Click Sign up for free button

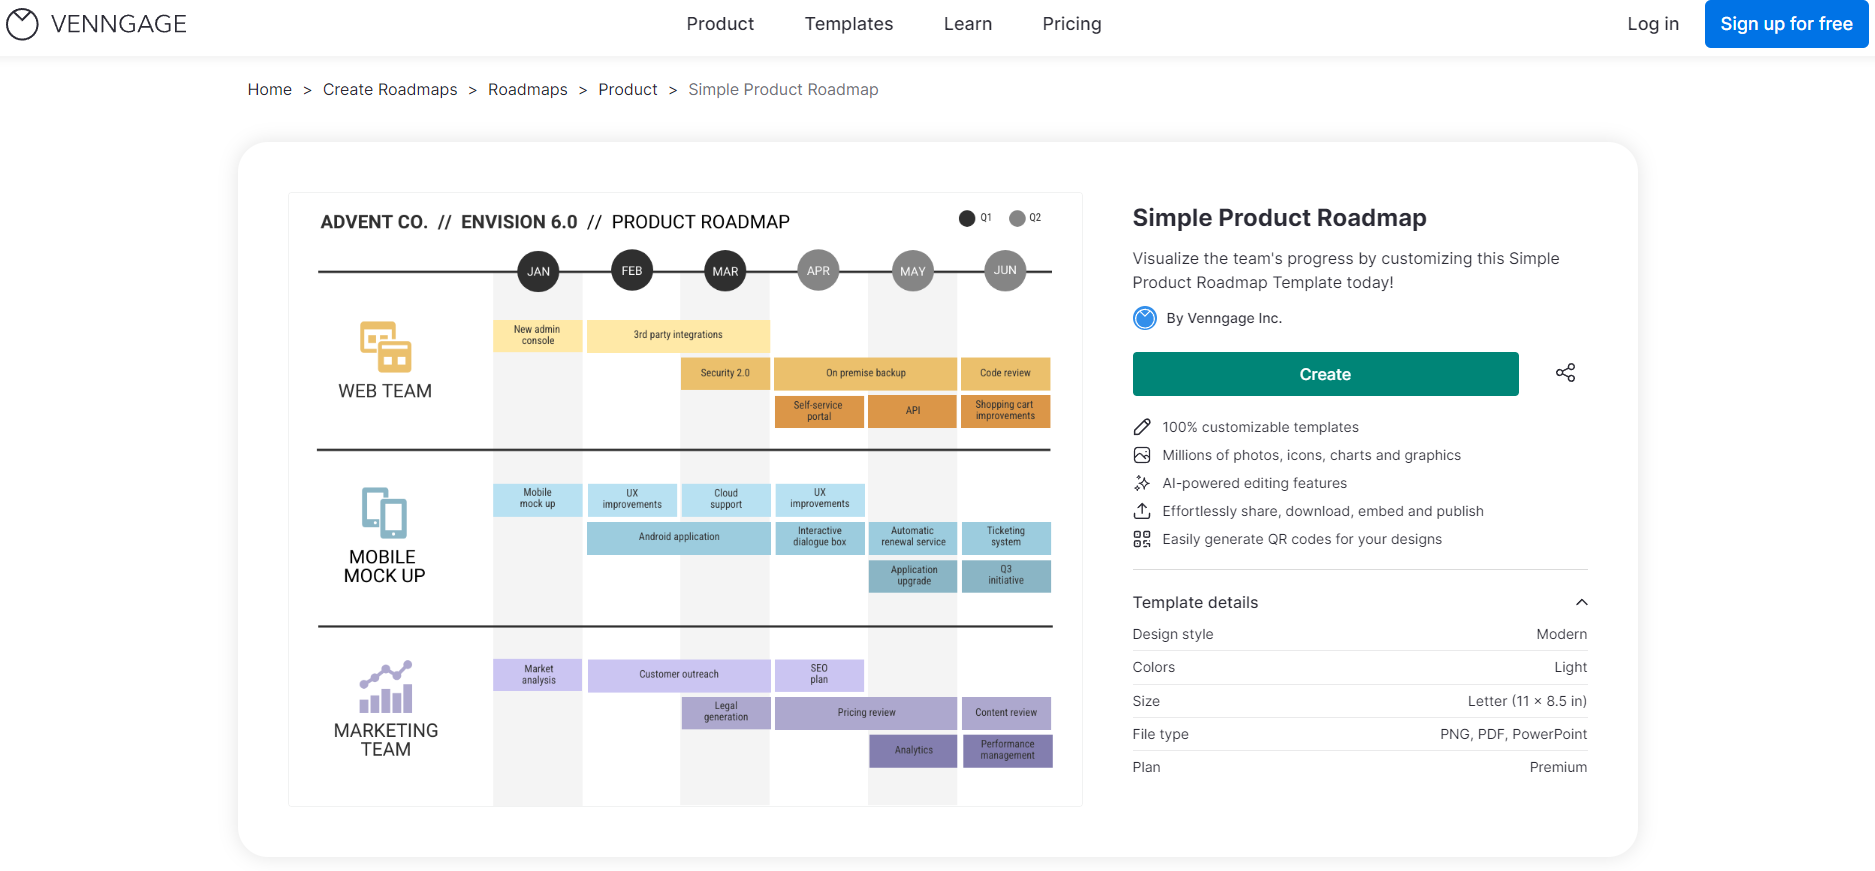[1786, 24]
